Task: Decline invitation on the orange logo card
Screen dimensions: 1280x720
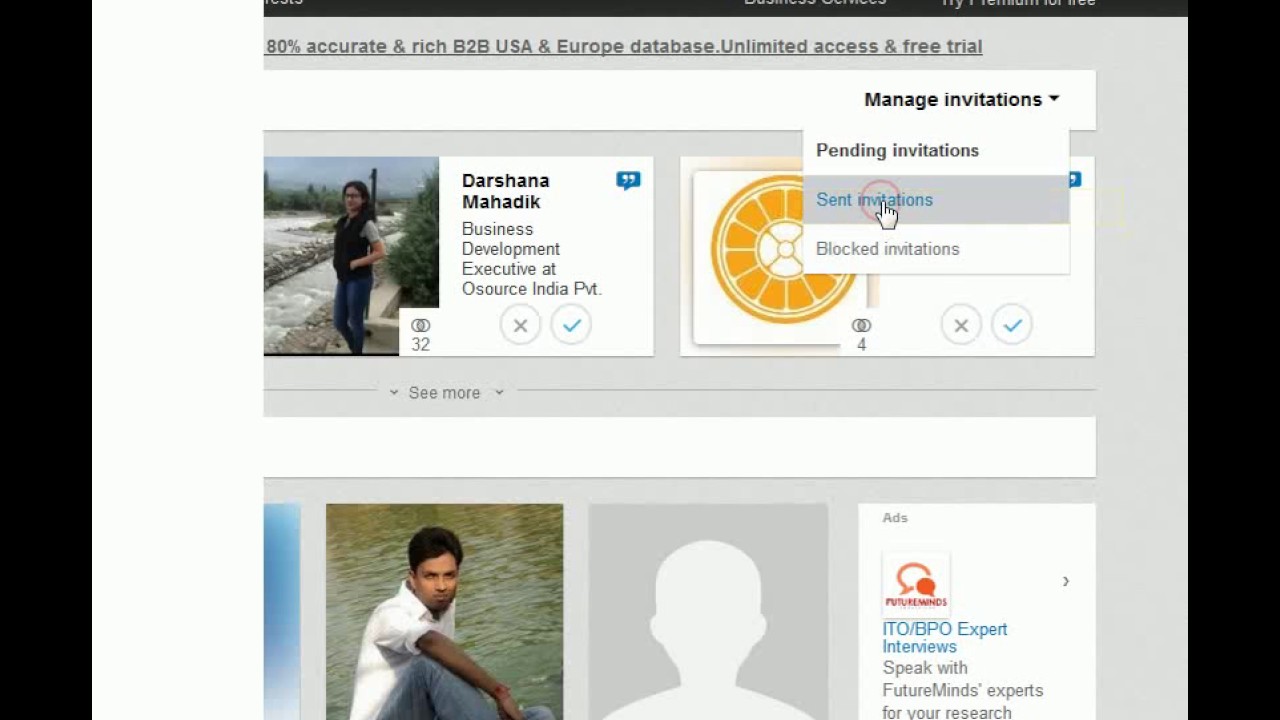Action: click(961, 325)
